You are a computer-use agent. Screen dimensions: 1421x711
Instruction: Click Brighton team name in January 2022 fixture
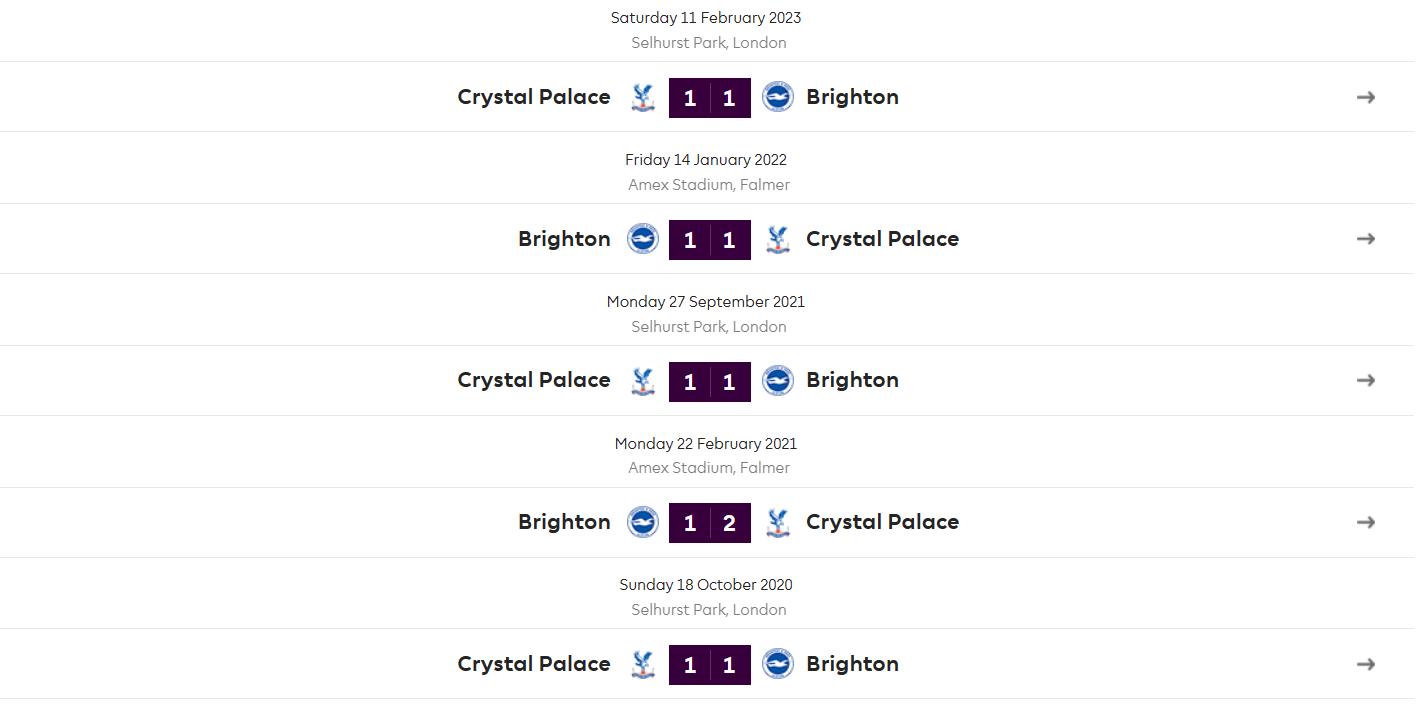564,239
